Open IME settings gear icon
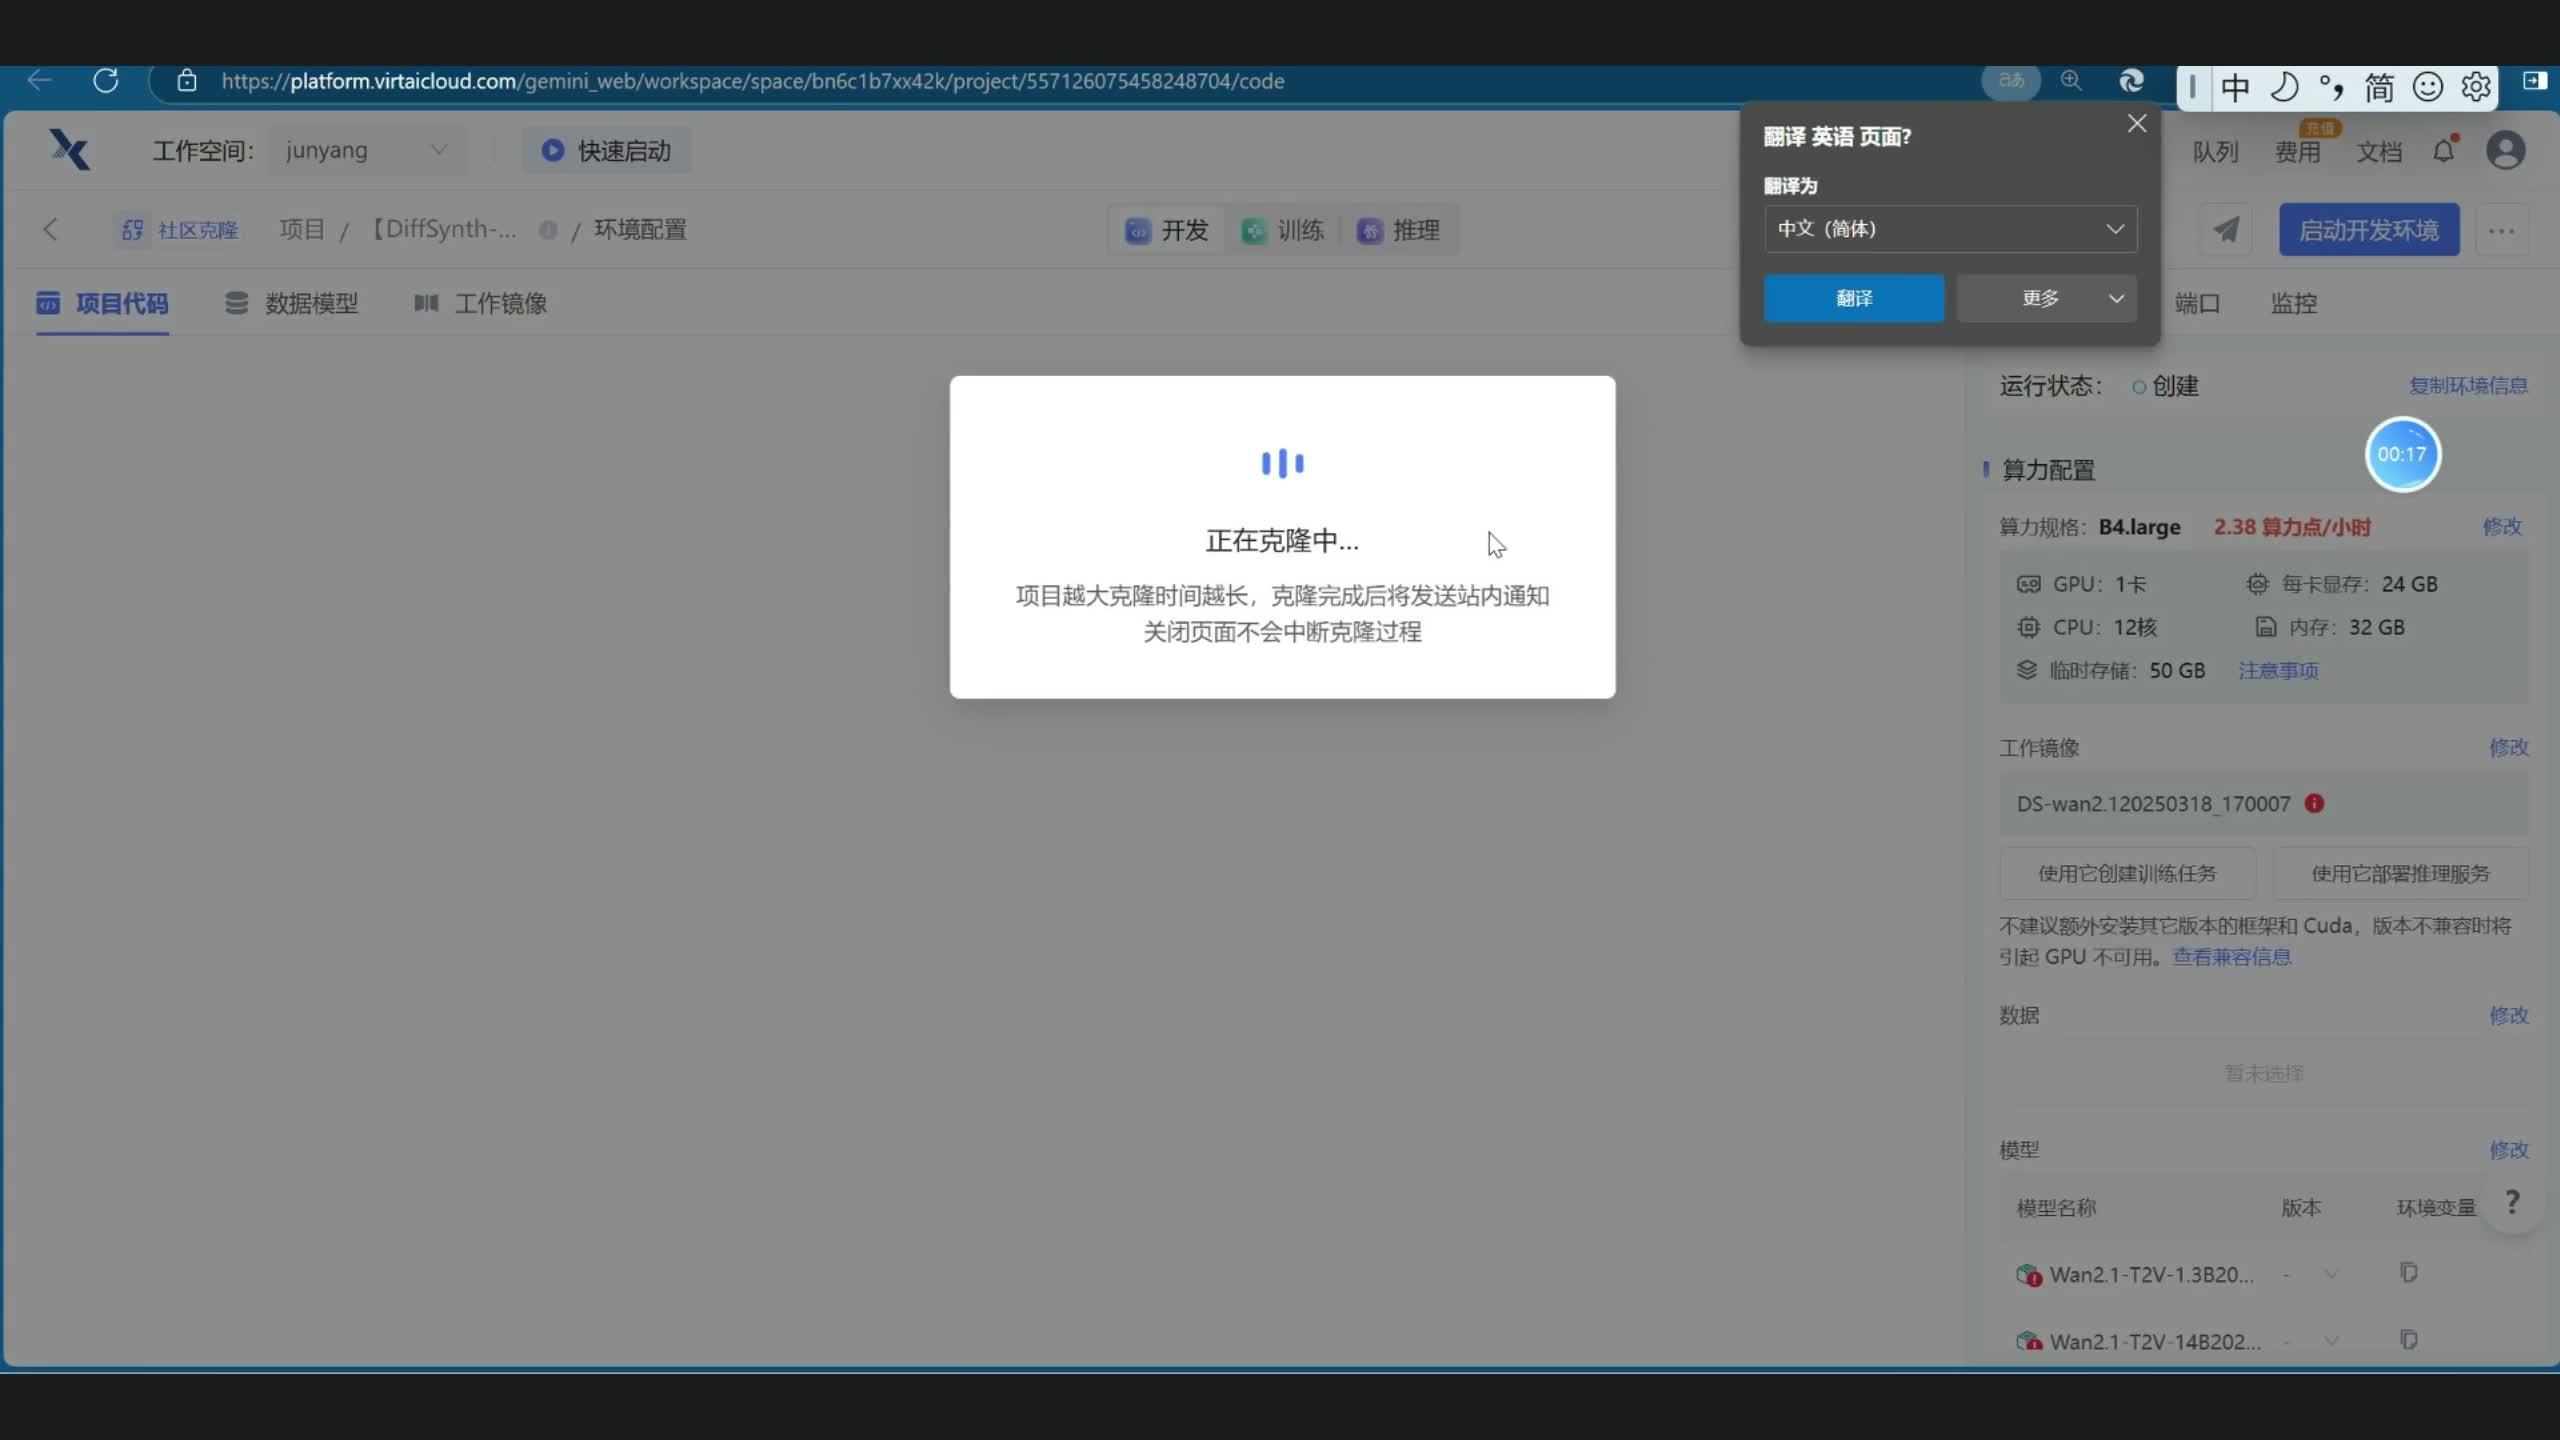This screenshot has width=2560, height=1440. 2476,87
